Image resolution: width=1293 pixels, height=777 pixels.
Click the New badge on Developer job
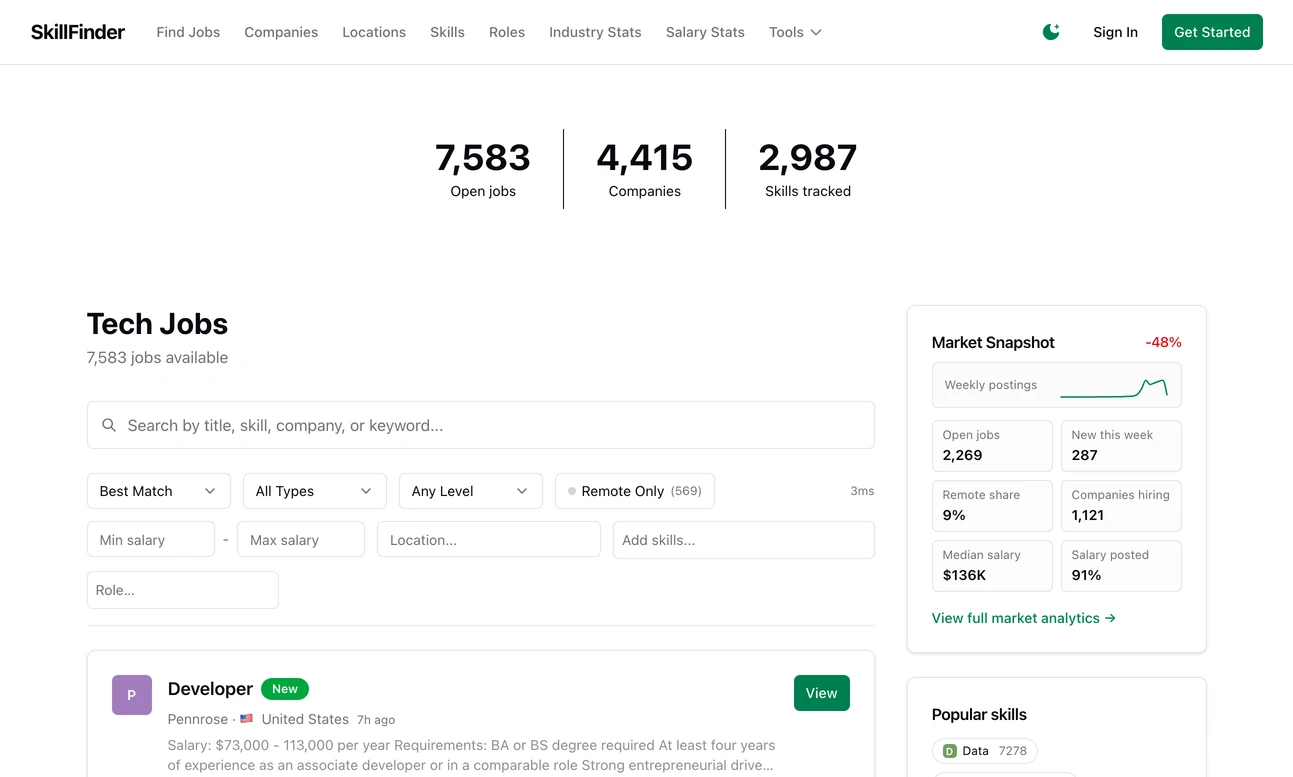pos(285,689)
